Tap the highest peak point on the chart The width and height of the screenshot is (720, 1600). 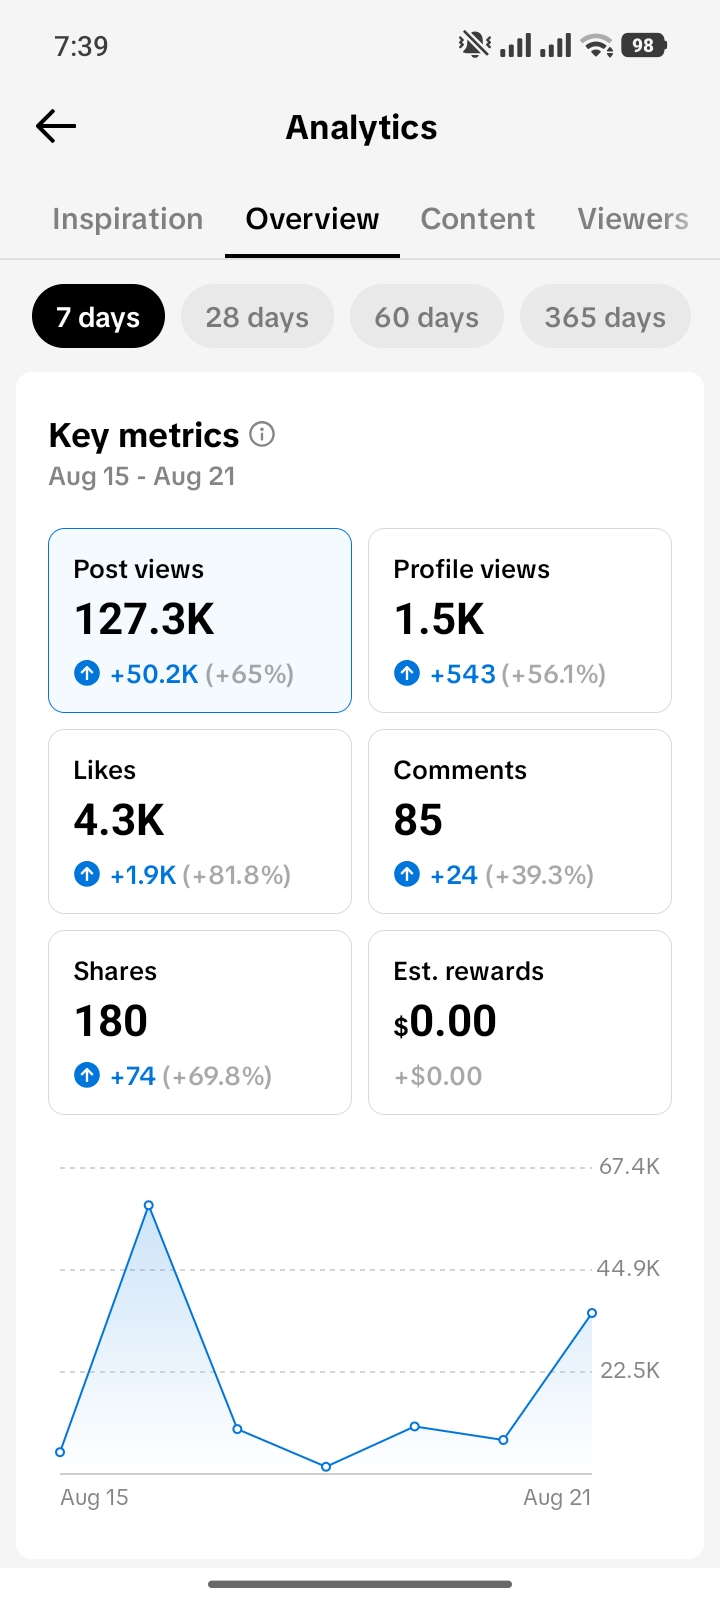tap(149, 1205)
